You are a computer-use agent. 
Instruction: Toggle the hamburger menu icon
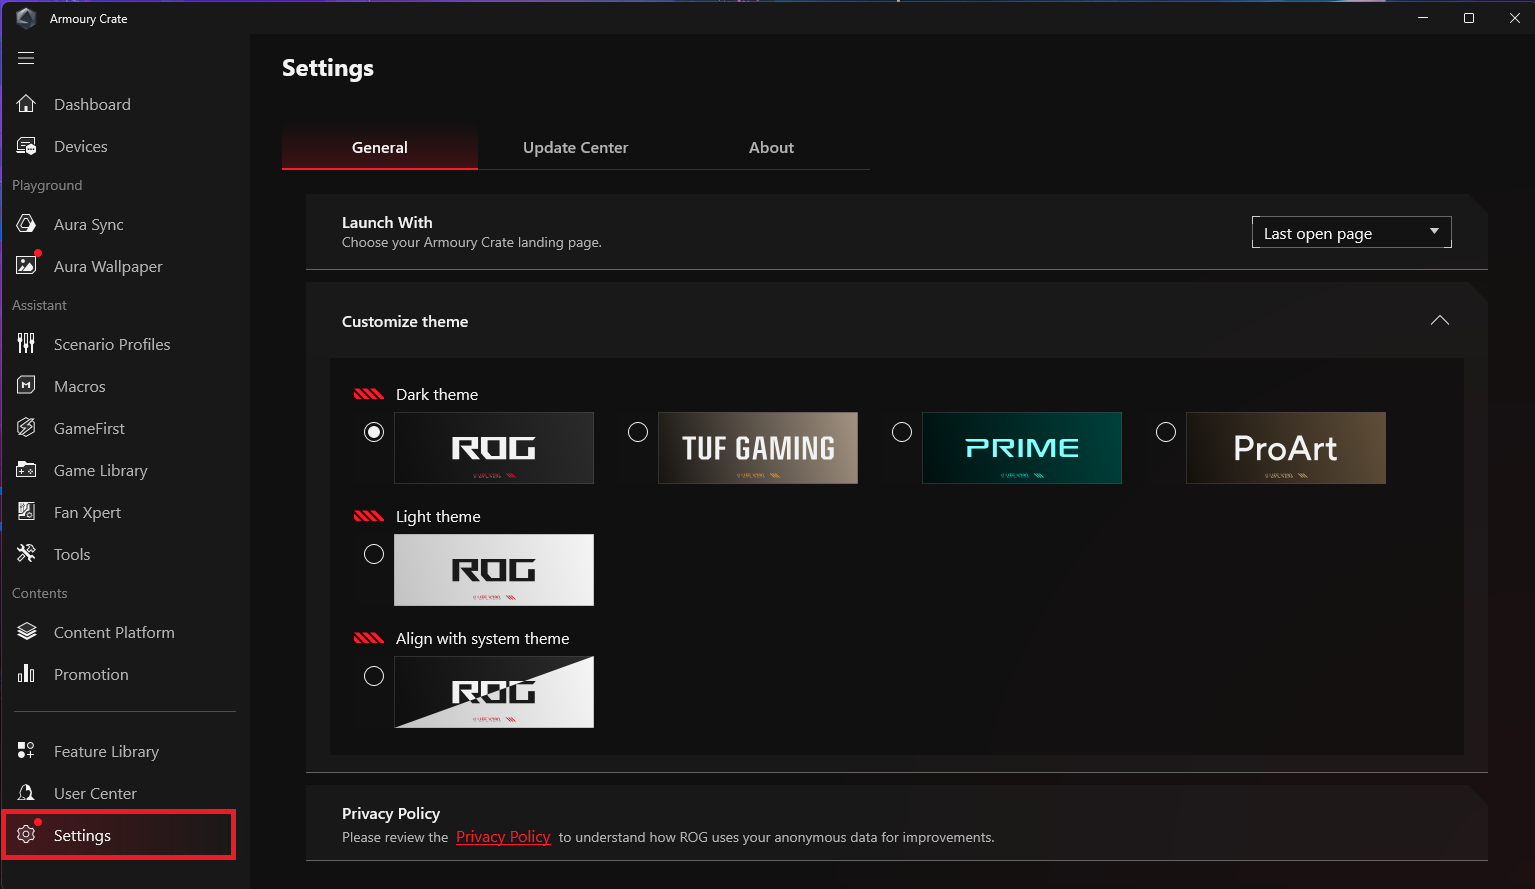point(26,58)
